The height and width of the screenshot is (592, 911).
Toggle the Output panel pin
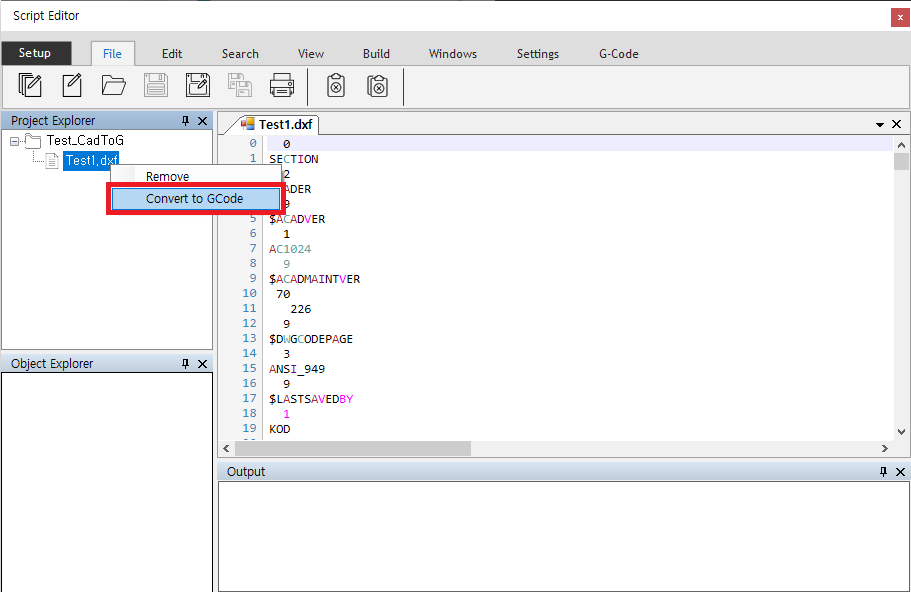click(x=884, y=472)
